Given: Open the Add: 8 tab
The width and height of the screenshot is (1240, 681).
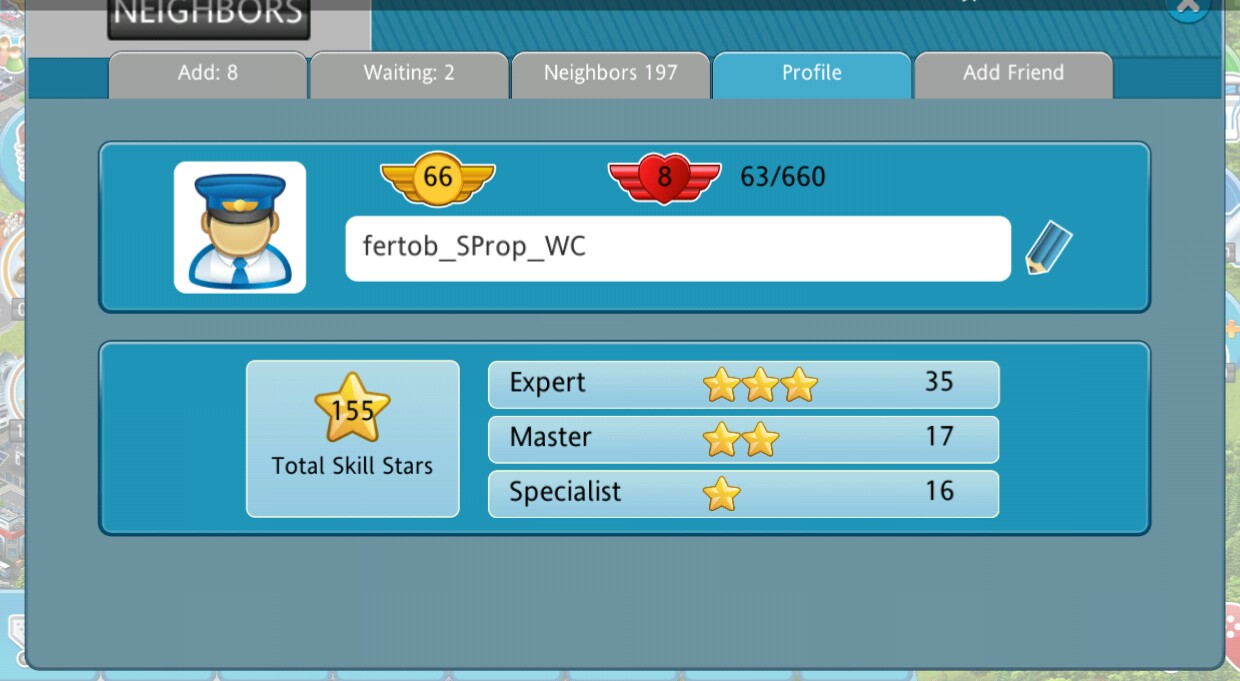Looking at the screenshot, I should pyautogui.click(x=208, y=74).
